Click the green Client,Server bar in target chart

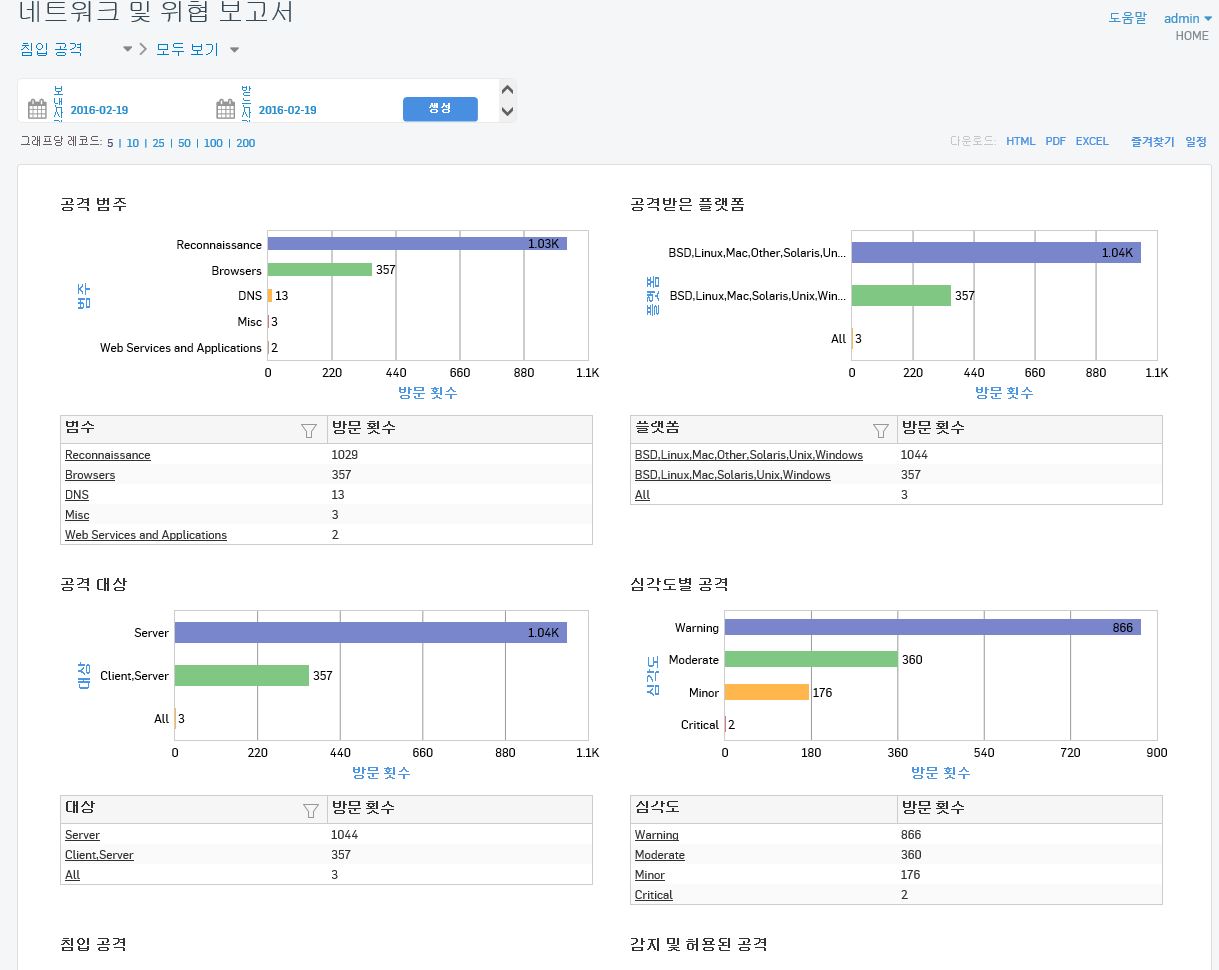(x=242, y=675)
